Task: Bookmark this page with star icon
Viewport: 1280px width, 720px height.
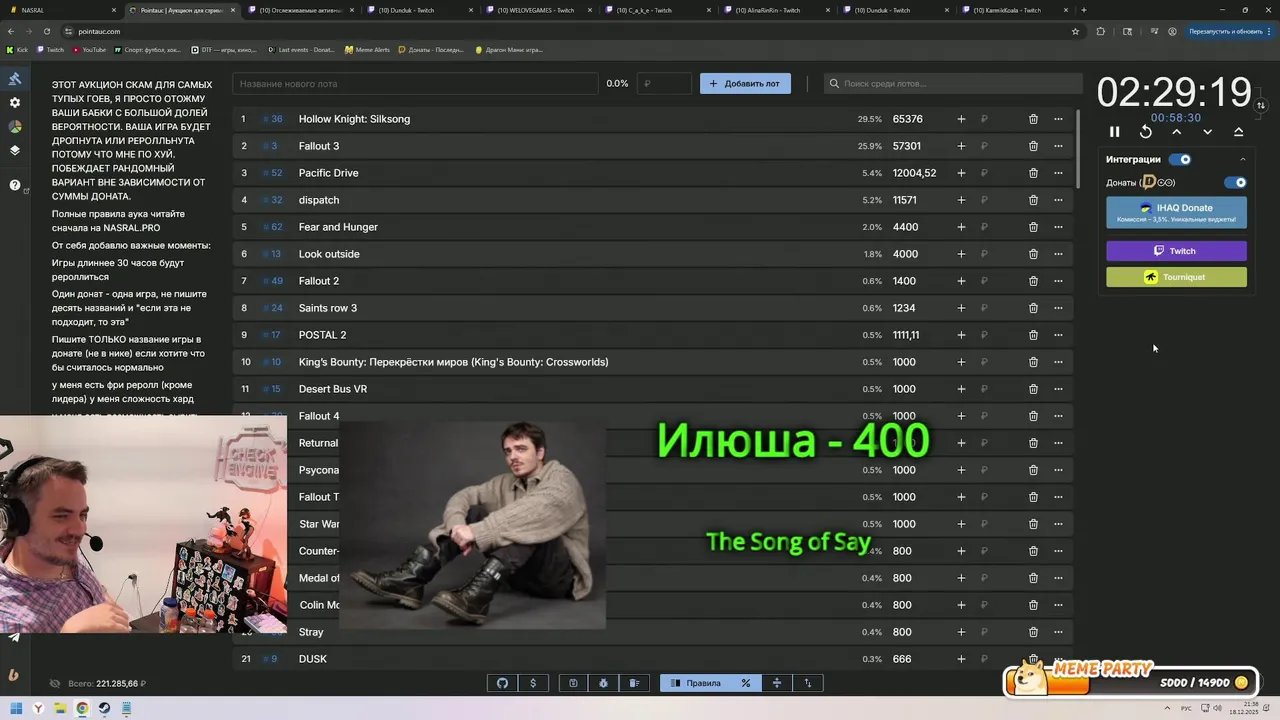Action: (x=1075, y=31)
